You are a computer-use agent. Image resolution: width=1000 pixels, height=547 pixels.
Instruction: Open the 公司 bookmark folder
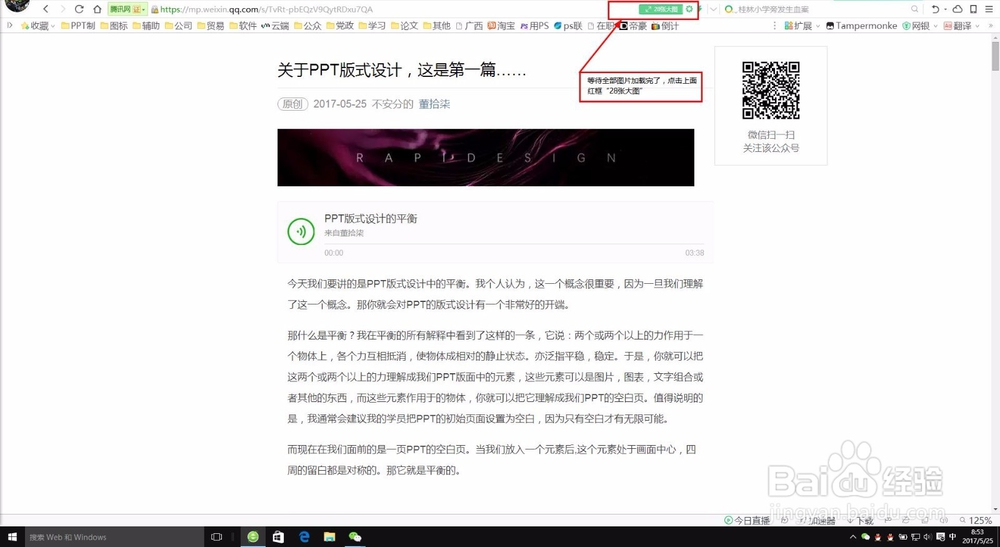[x=179, y=26]
